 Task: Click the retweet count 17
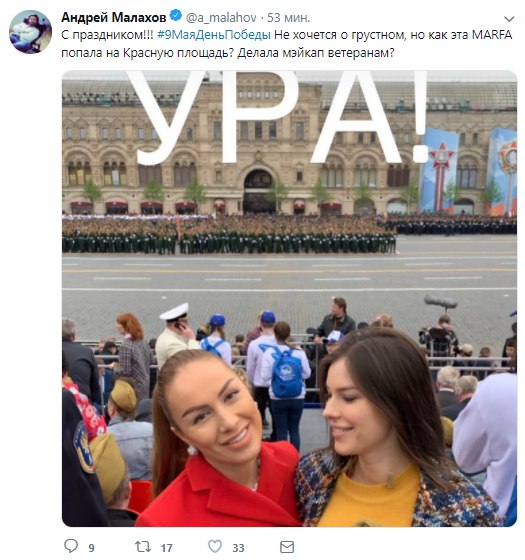pos(166,548)
